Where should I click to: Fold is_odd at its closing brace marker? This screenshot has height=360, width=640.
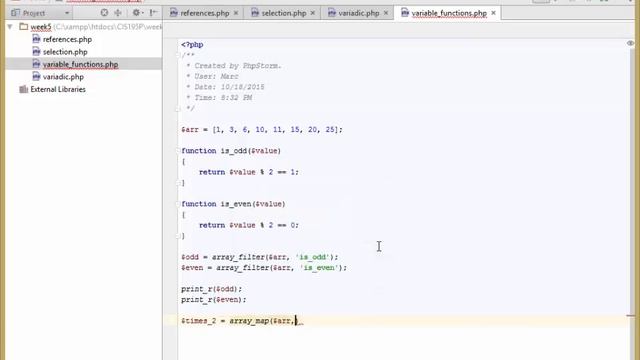coord(178,183)
